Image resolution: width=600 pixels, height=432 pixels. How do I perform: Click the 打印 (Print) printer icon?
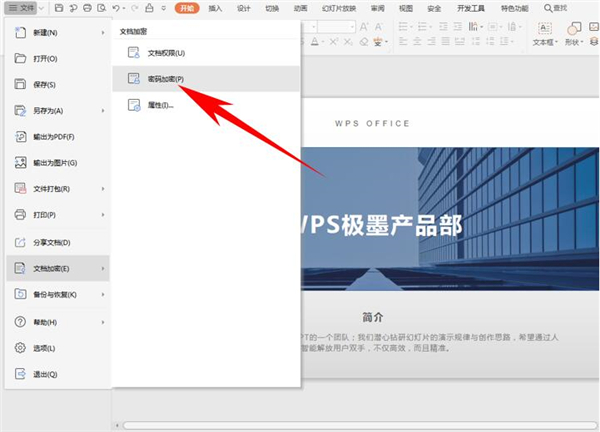pyautogui.click(x=21, y=215)
